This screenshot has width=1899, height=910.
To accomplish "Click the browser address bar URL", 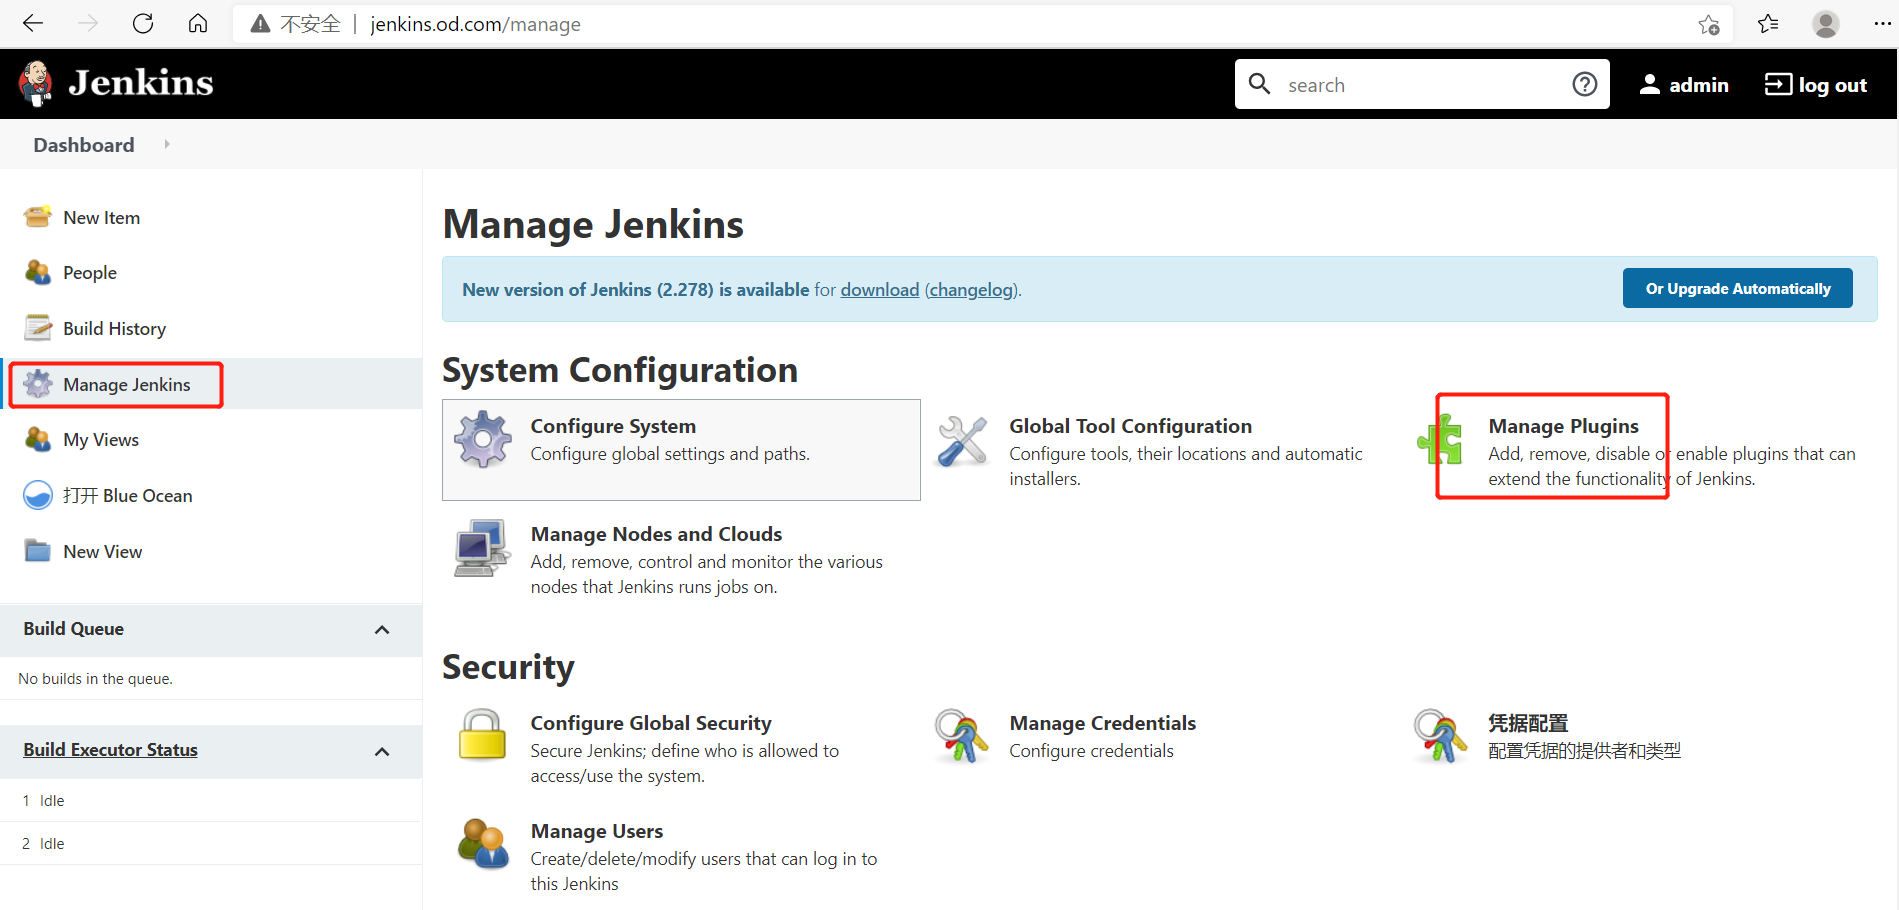I will coord(475,24).
